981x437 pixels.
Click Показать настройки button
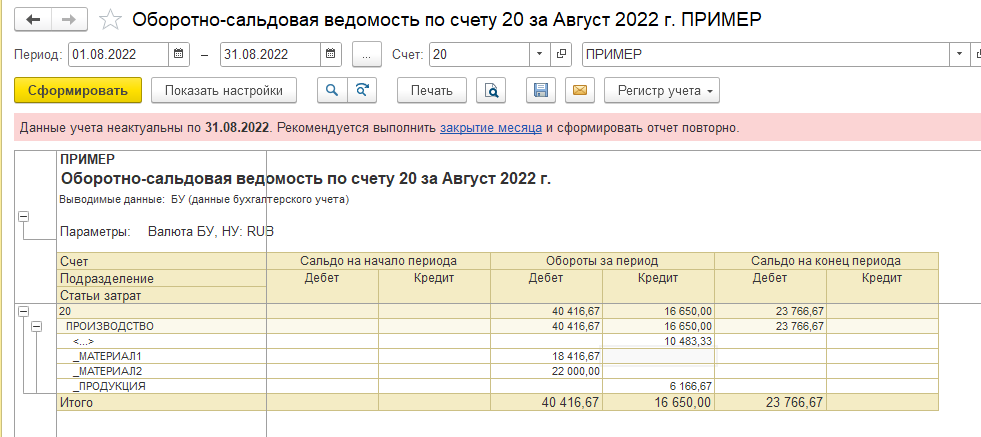[x=224, y=91]
